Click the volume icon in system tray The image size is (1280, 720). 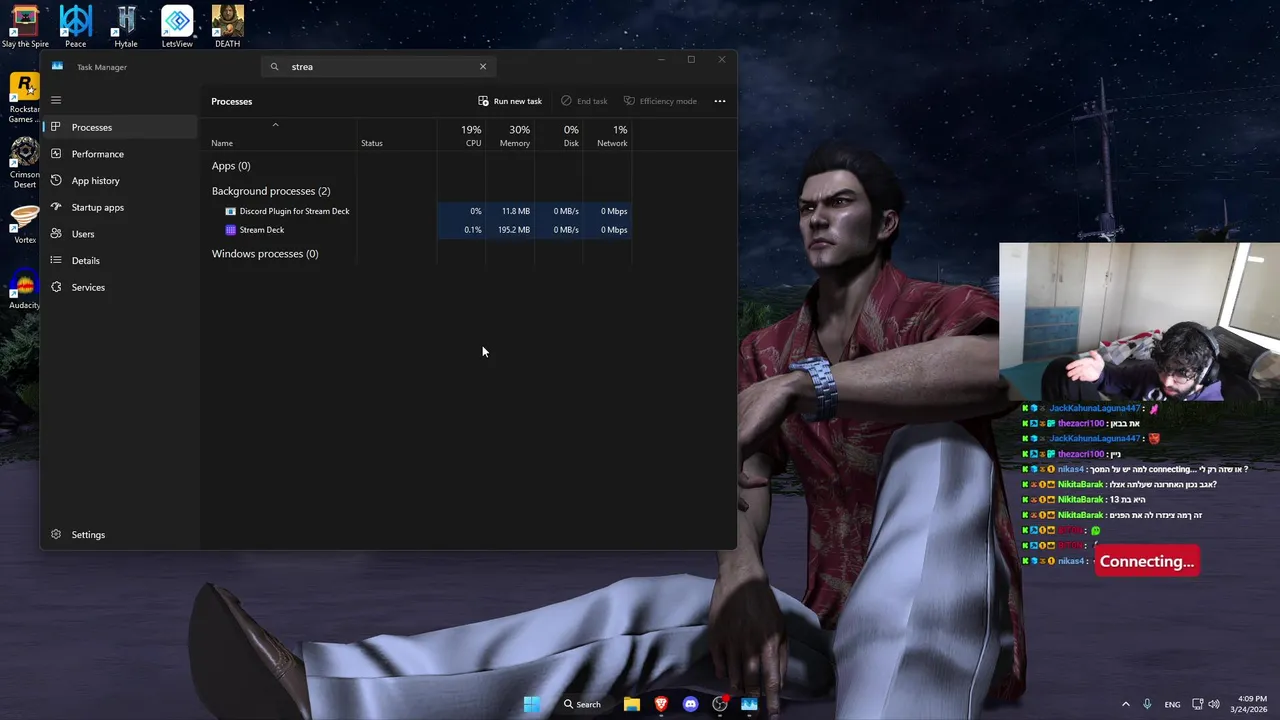click(x=1214, y=704)
